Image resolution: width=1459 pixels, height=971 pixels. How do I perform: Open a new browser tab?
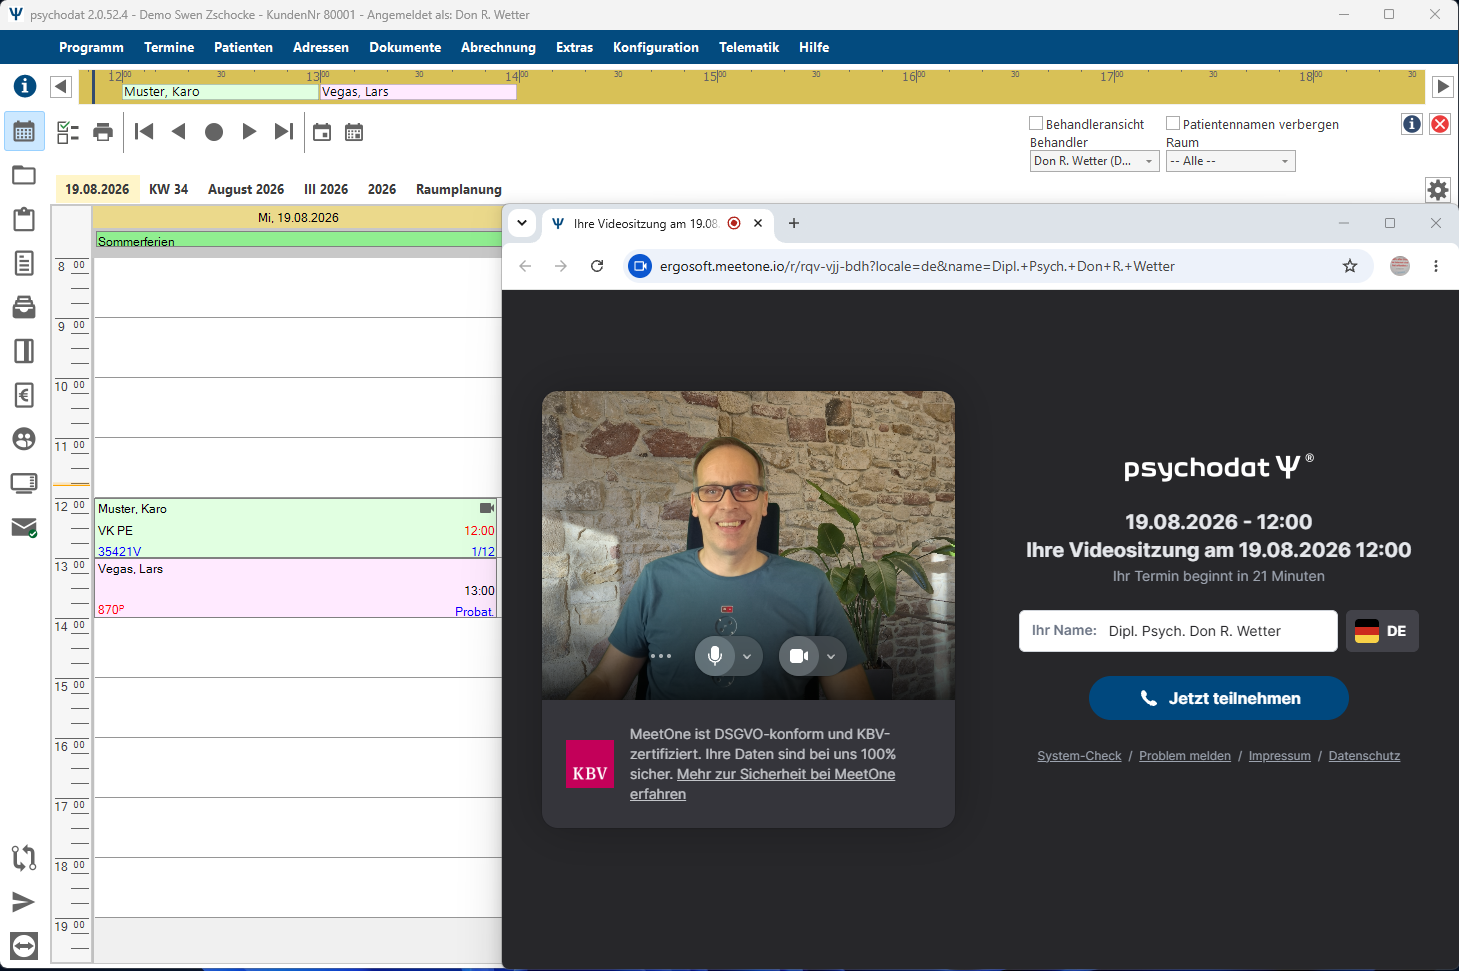tap(794, 223)
